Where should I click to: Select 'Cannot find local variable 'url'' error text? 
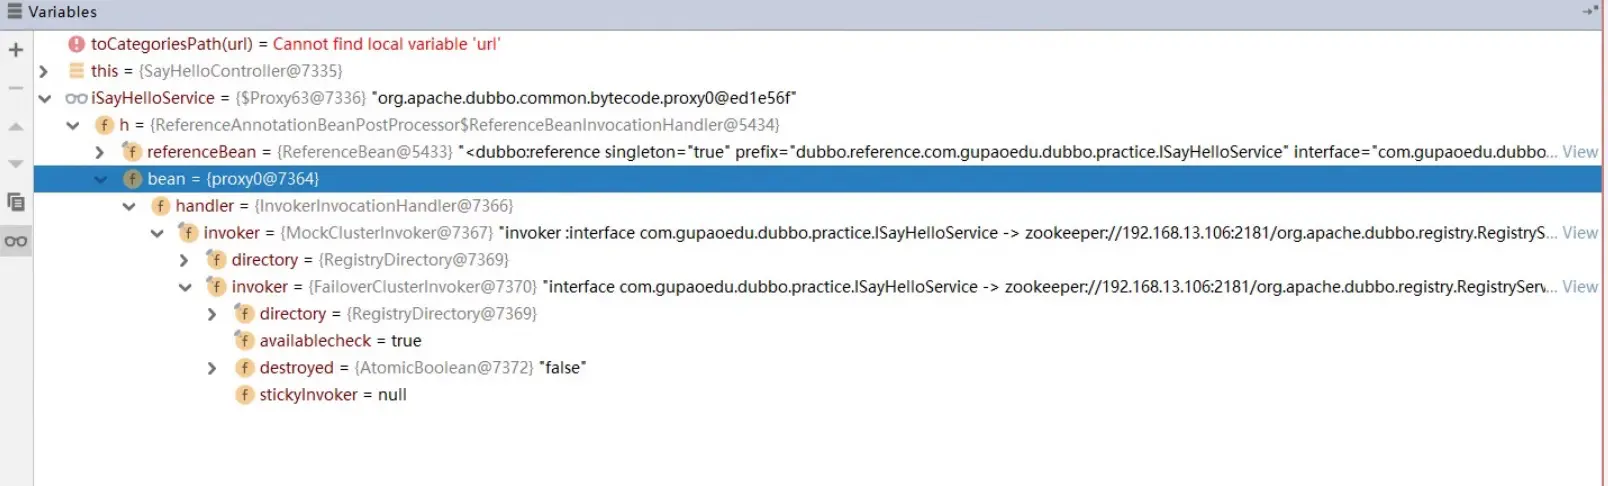point(386,44)
